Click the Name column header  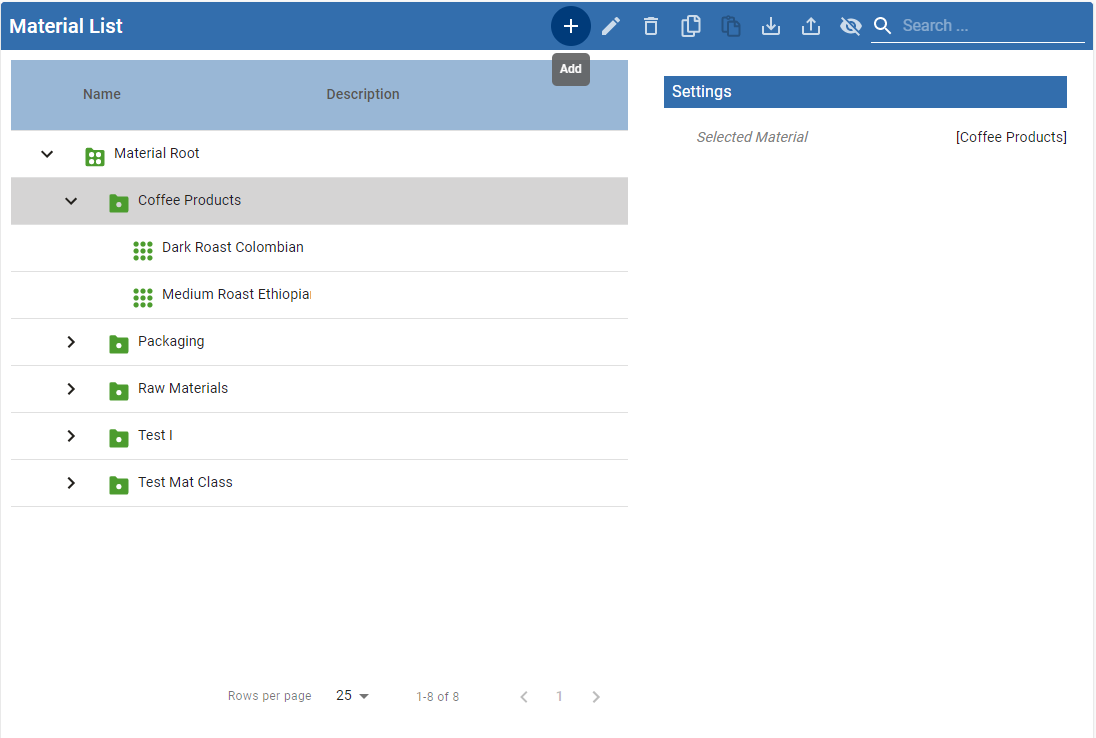pos(102,94)
